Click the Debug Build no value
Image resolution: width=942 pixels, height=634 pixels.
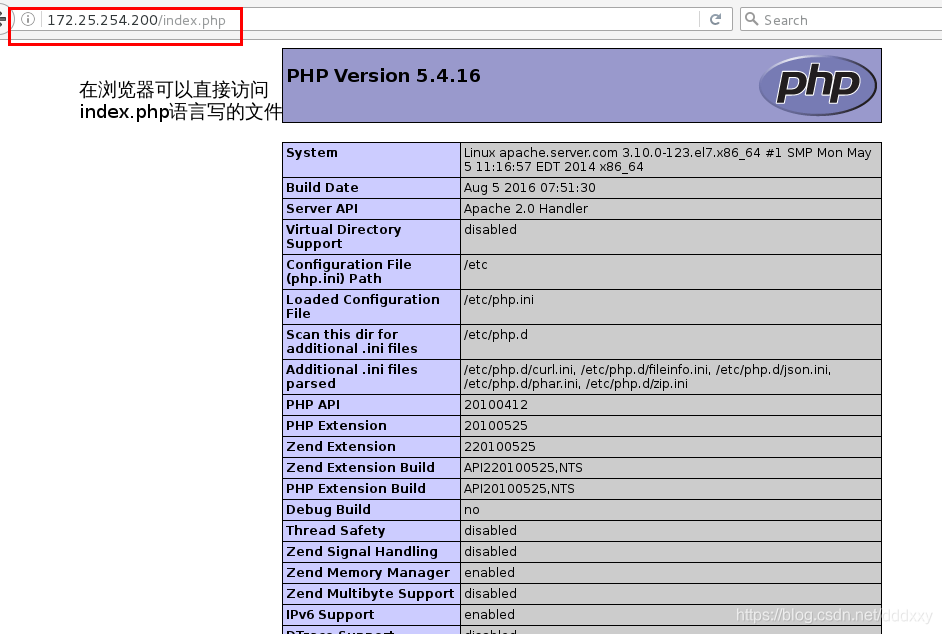[x=472, y=510]
